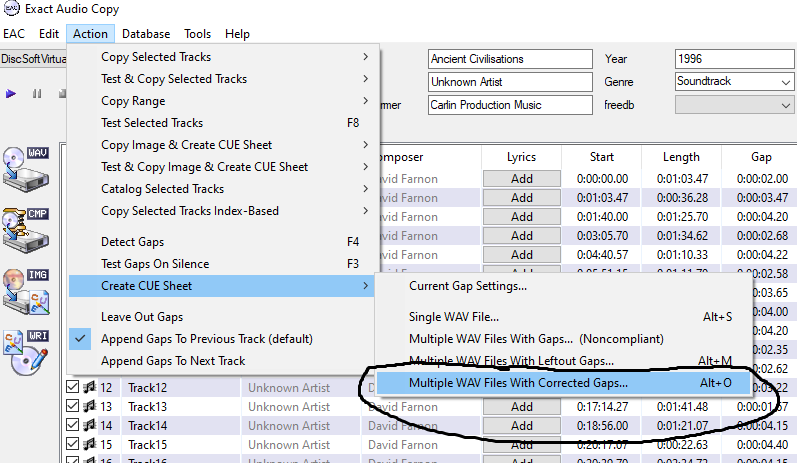797x463 pixels.
Task: Open the freedb dropdown
Action: [734, 105]
